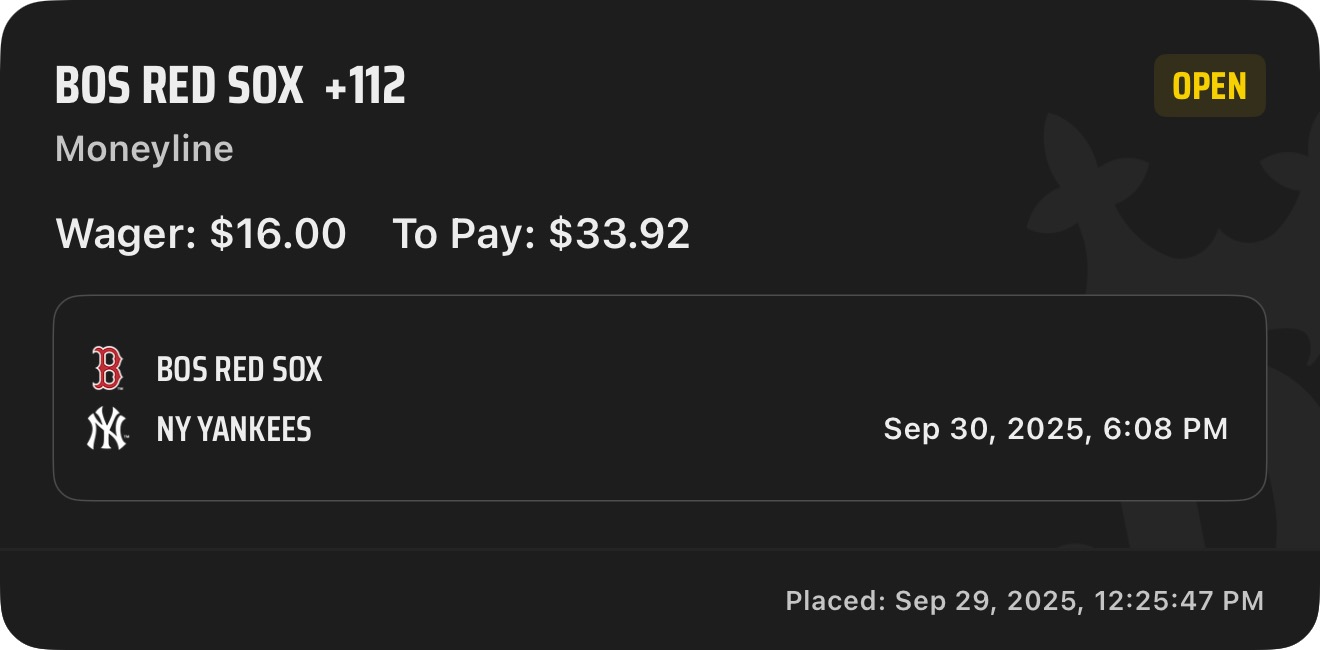Click the Boston Red Sox logo
The image size is (1320, 650).
[x=107, y=369]
